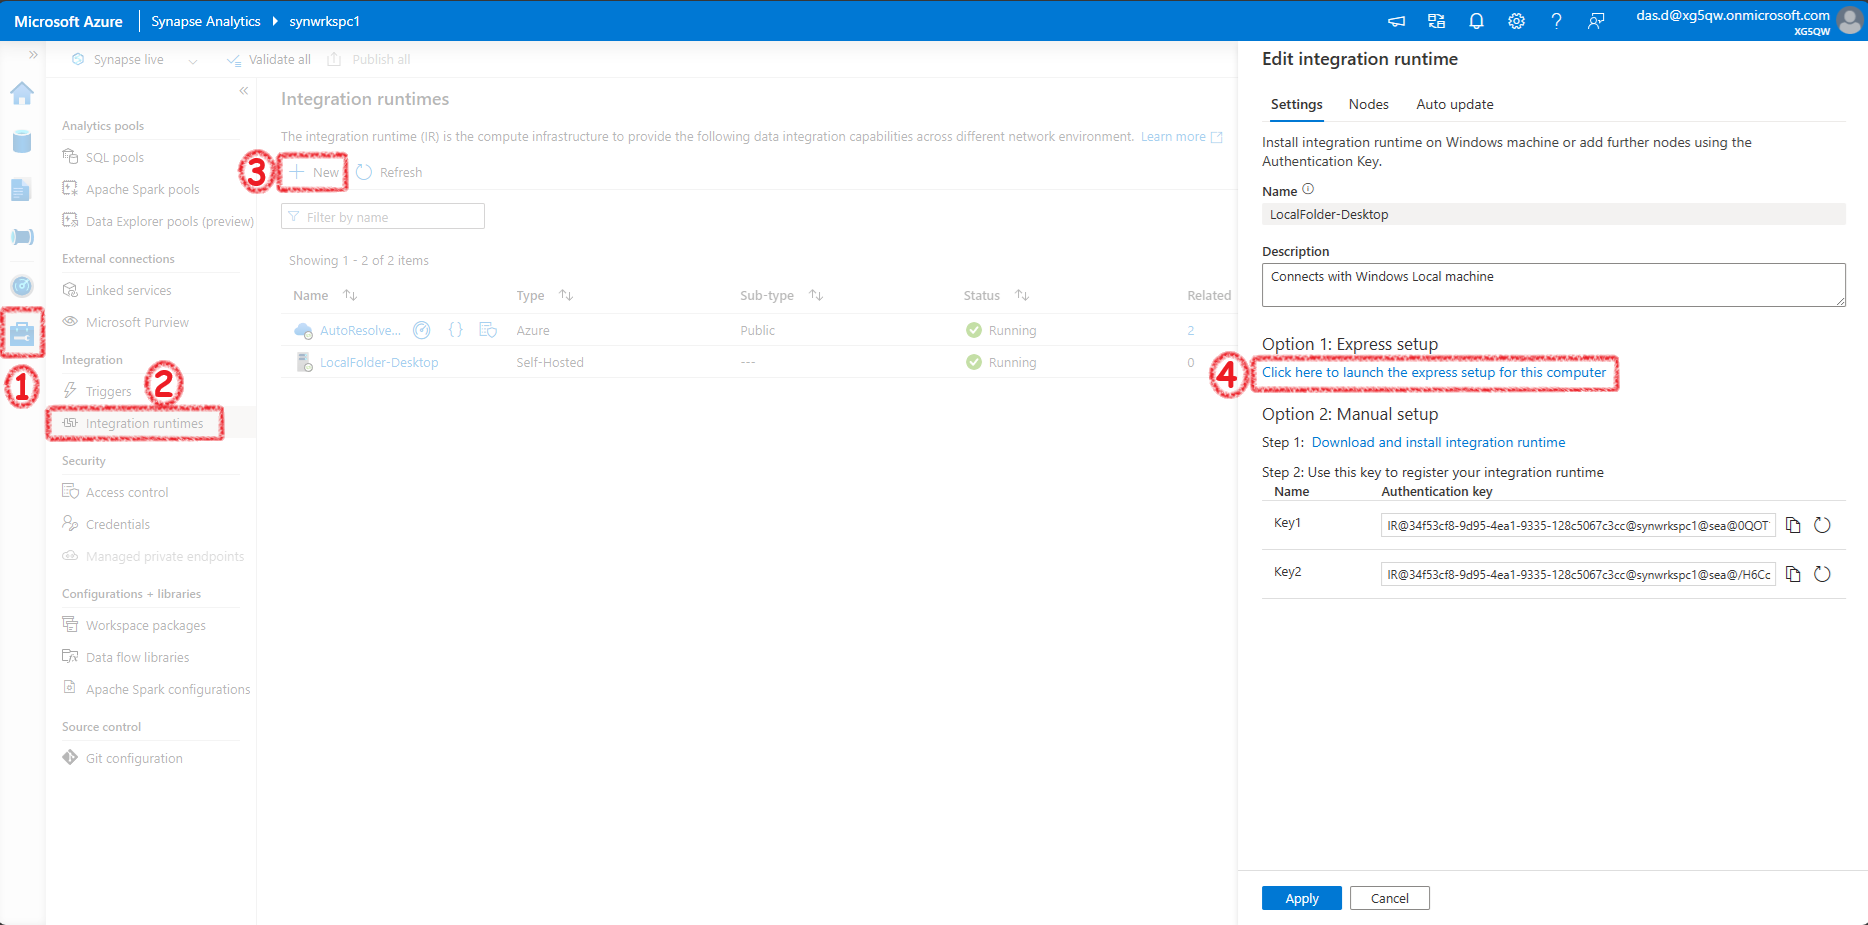The image size is (1868, 925).
Task: Sort runtimes by Status column
Action: (x=1021, y=295)
